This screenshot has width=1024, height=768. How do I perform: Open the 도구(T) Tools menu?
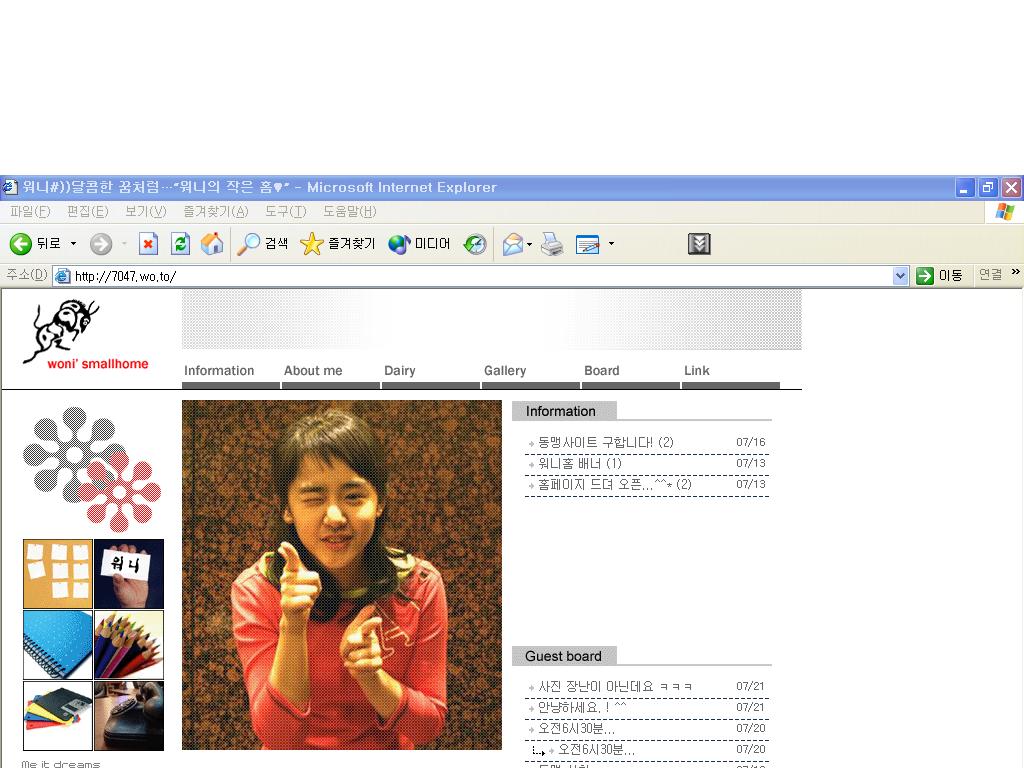click(x=285, y=211)
